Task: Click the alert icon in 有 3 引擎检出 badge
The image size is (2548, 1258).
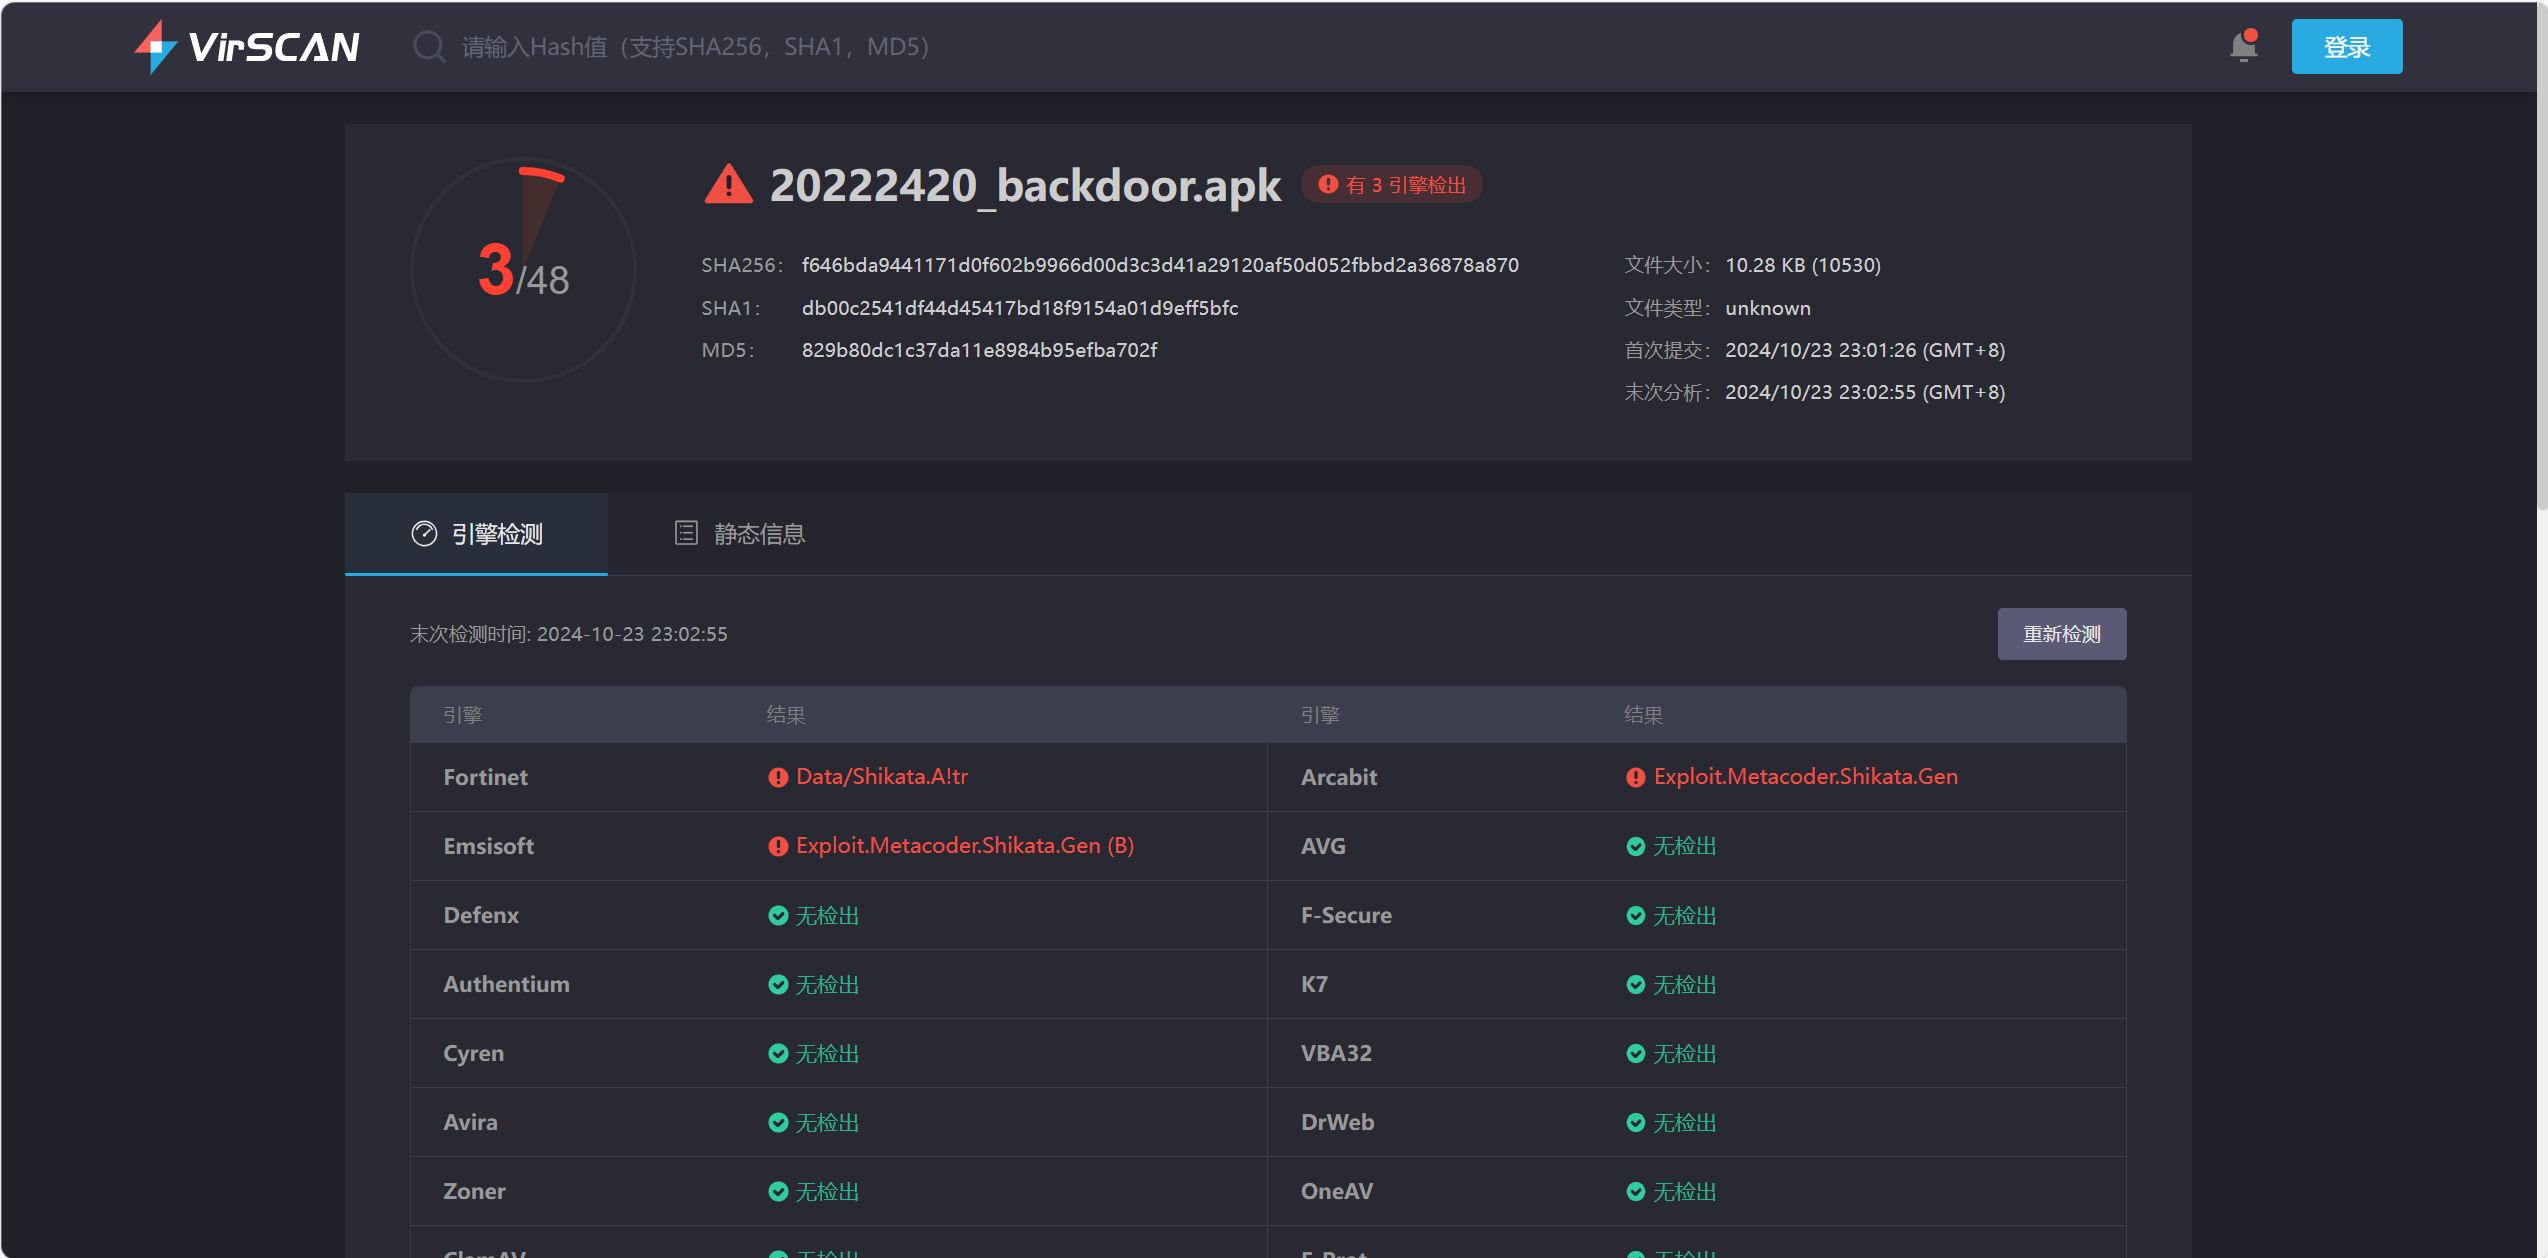Action: [x=1328, y=184]
